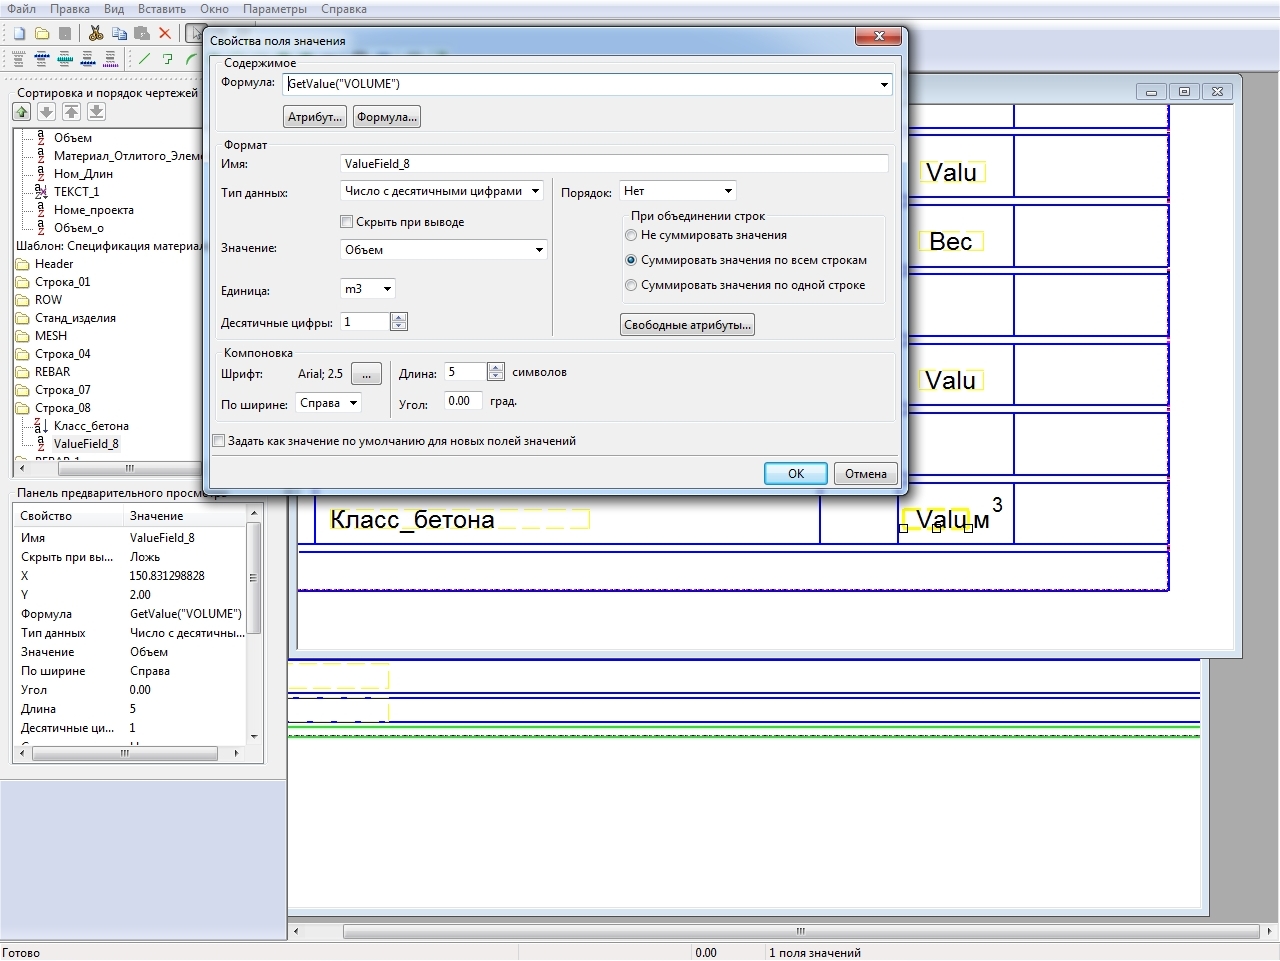Enable the 'Скрыть при выводе' checkbox
Viewport: 1280px width, 961px height.
pos(347,222)
